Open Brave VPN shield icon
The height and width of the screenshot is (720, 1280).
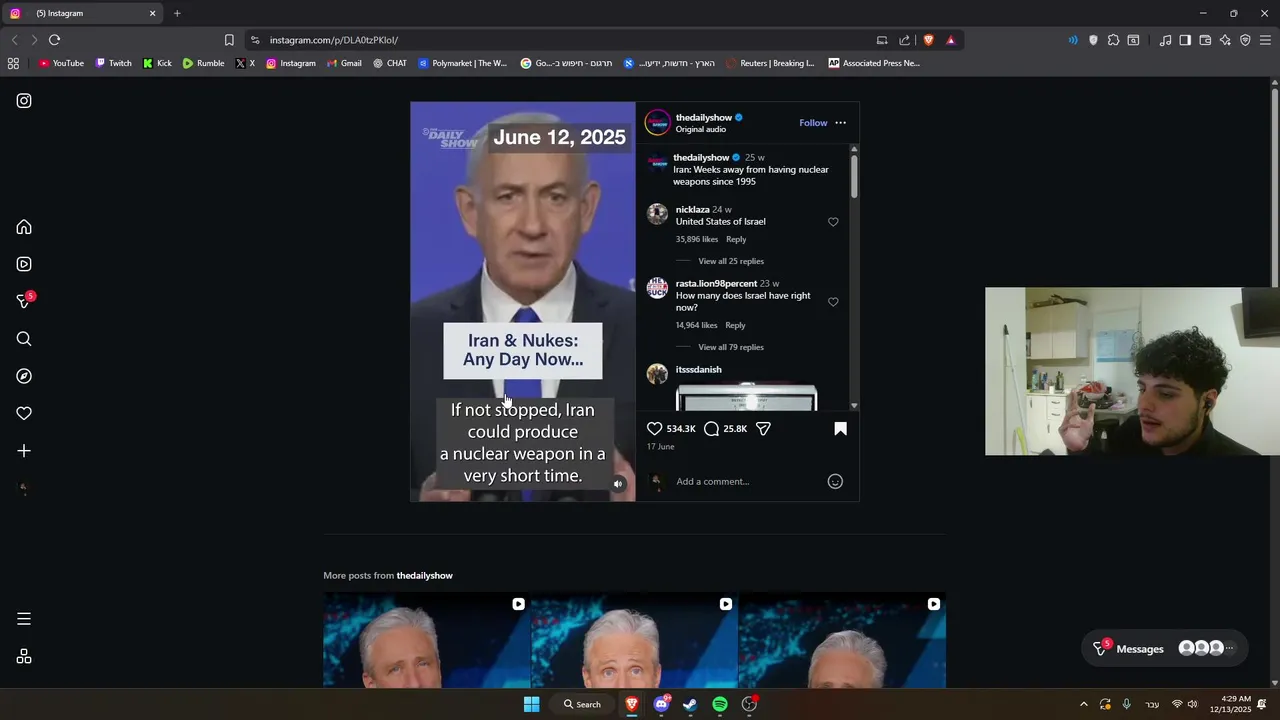coord(1245,40)
